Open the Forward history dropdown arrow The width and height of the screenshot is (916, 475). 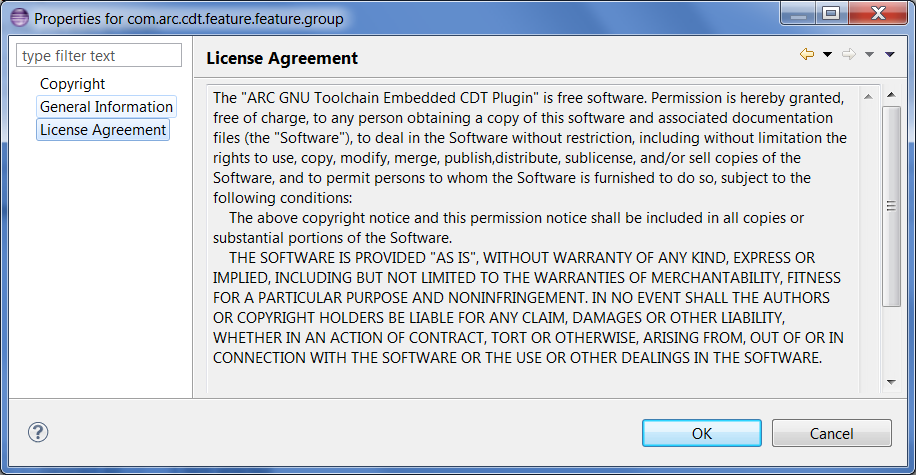(x=869, y=54)
